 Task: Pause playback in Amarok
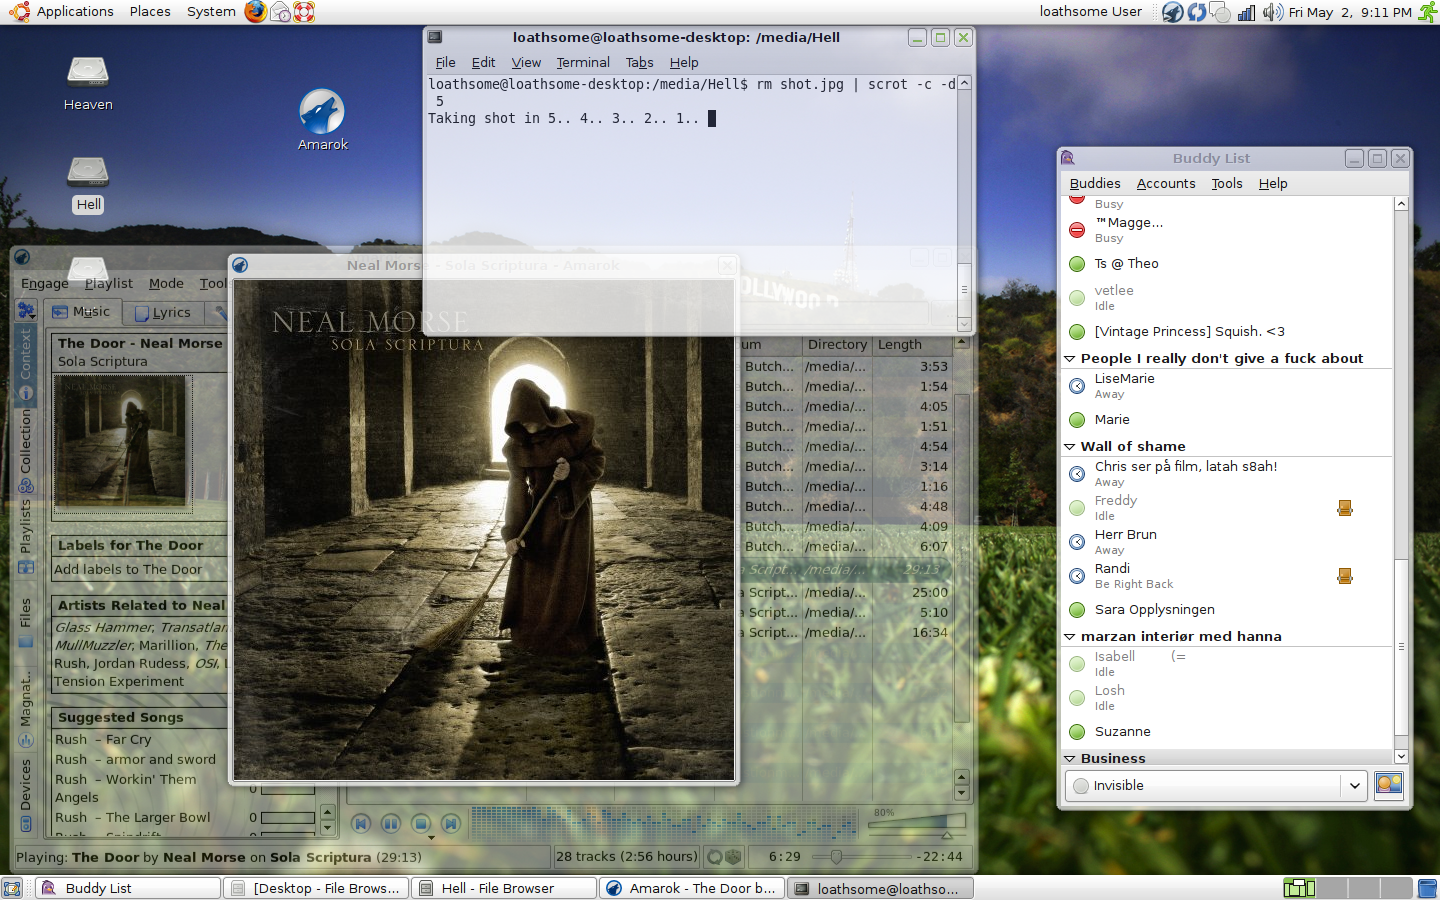391,824
